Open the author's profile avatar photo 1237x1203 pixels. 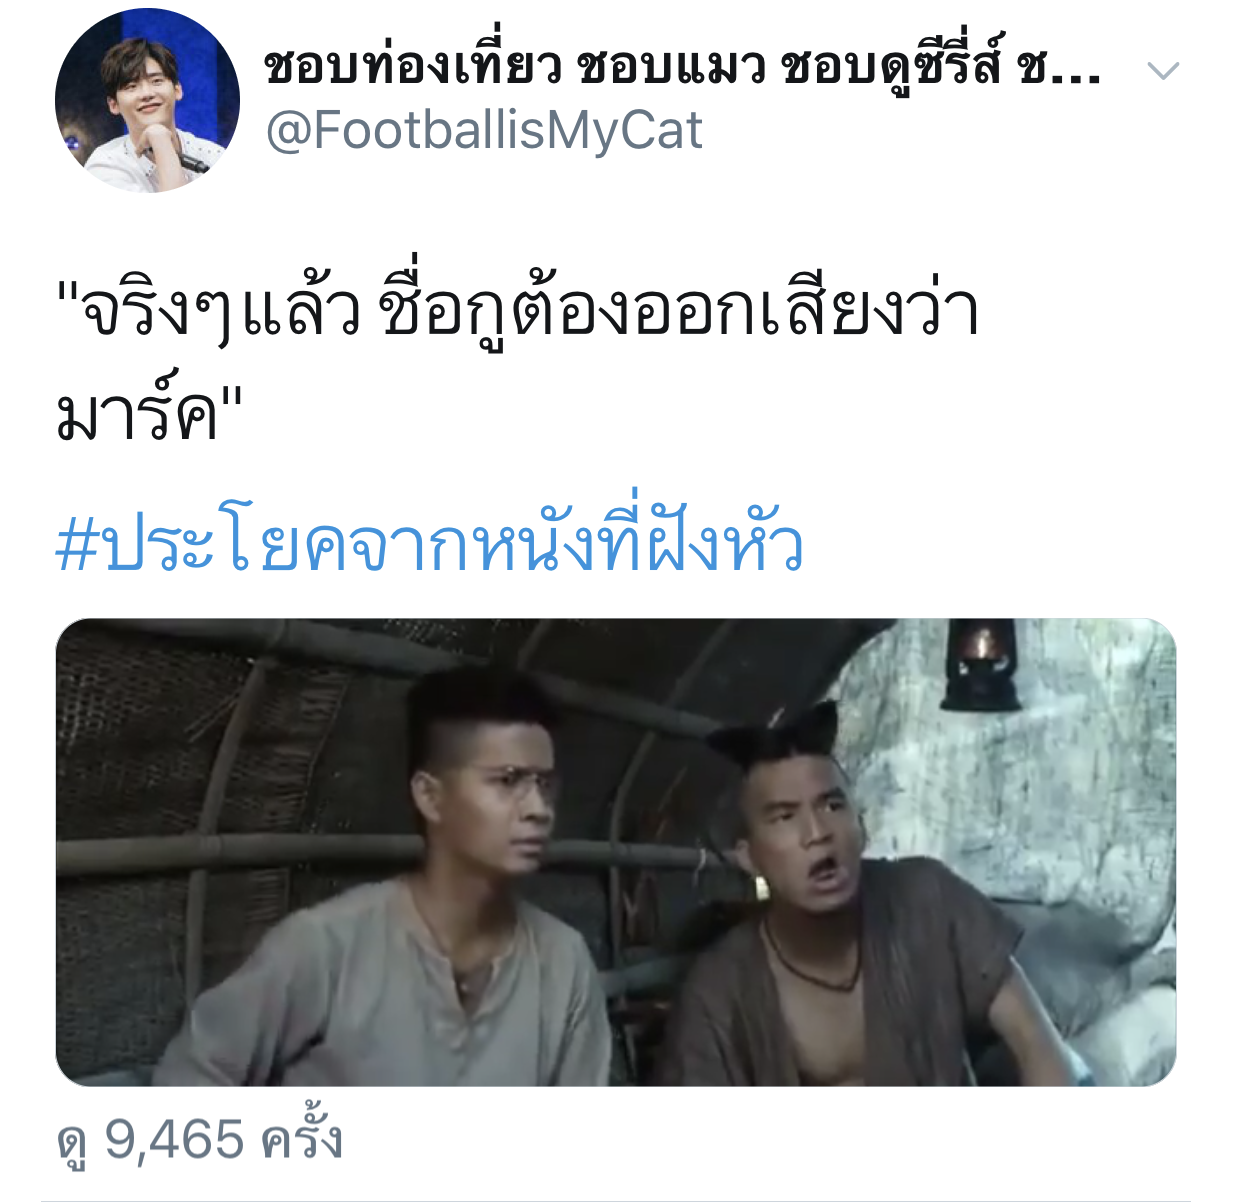click(x=147, y=100)
